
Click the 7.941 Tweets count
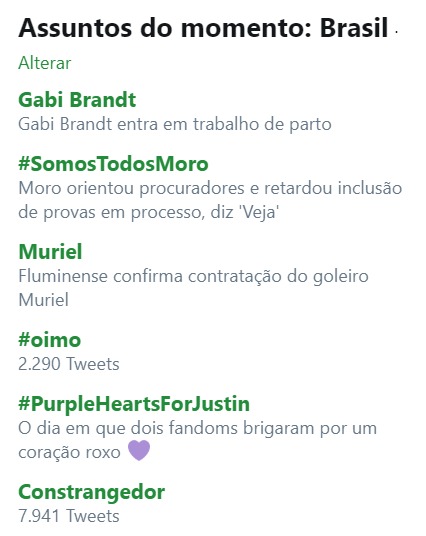coord(69,516)
